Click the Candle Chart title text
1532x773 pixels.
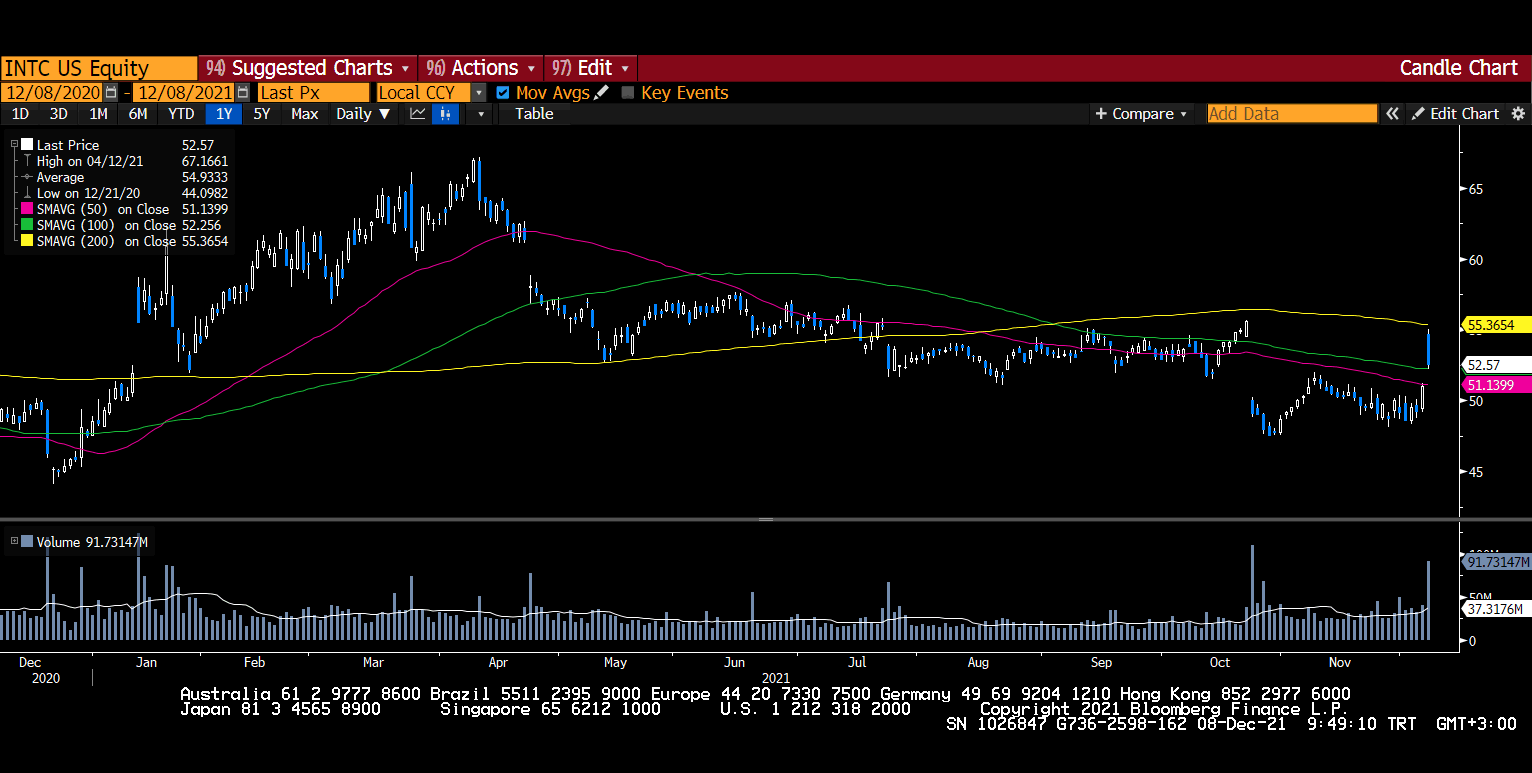click(x=1458, y=68)
